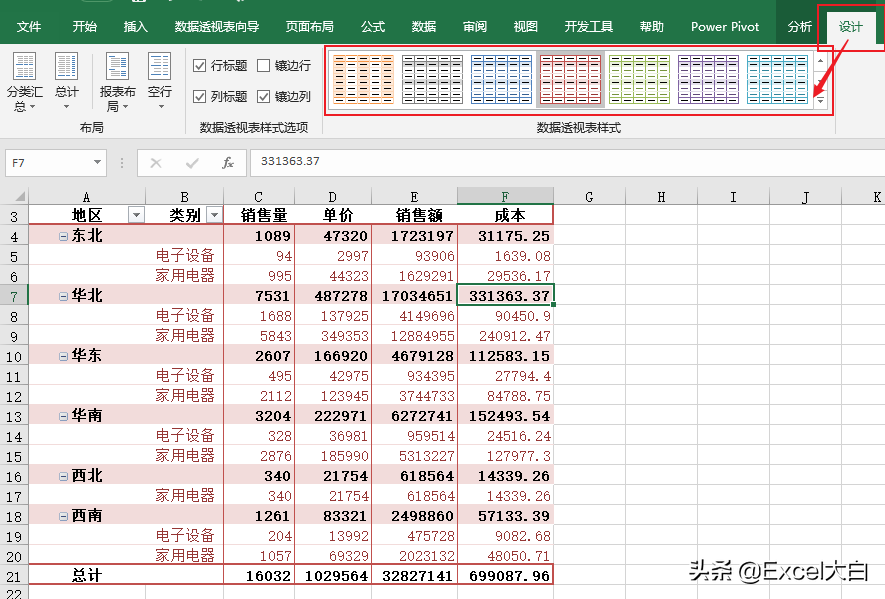Click the select-all corner triangle

coord(19,196)
